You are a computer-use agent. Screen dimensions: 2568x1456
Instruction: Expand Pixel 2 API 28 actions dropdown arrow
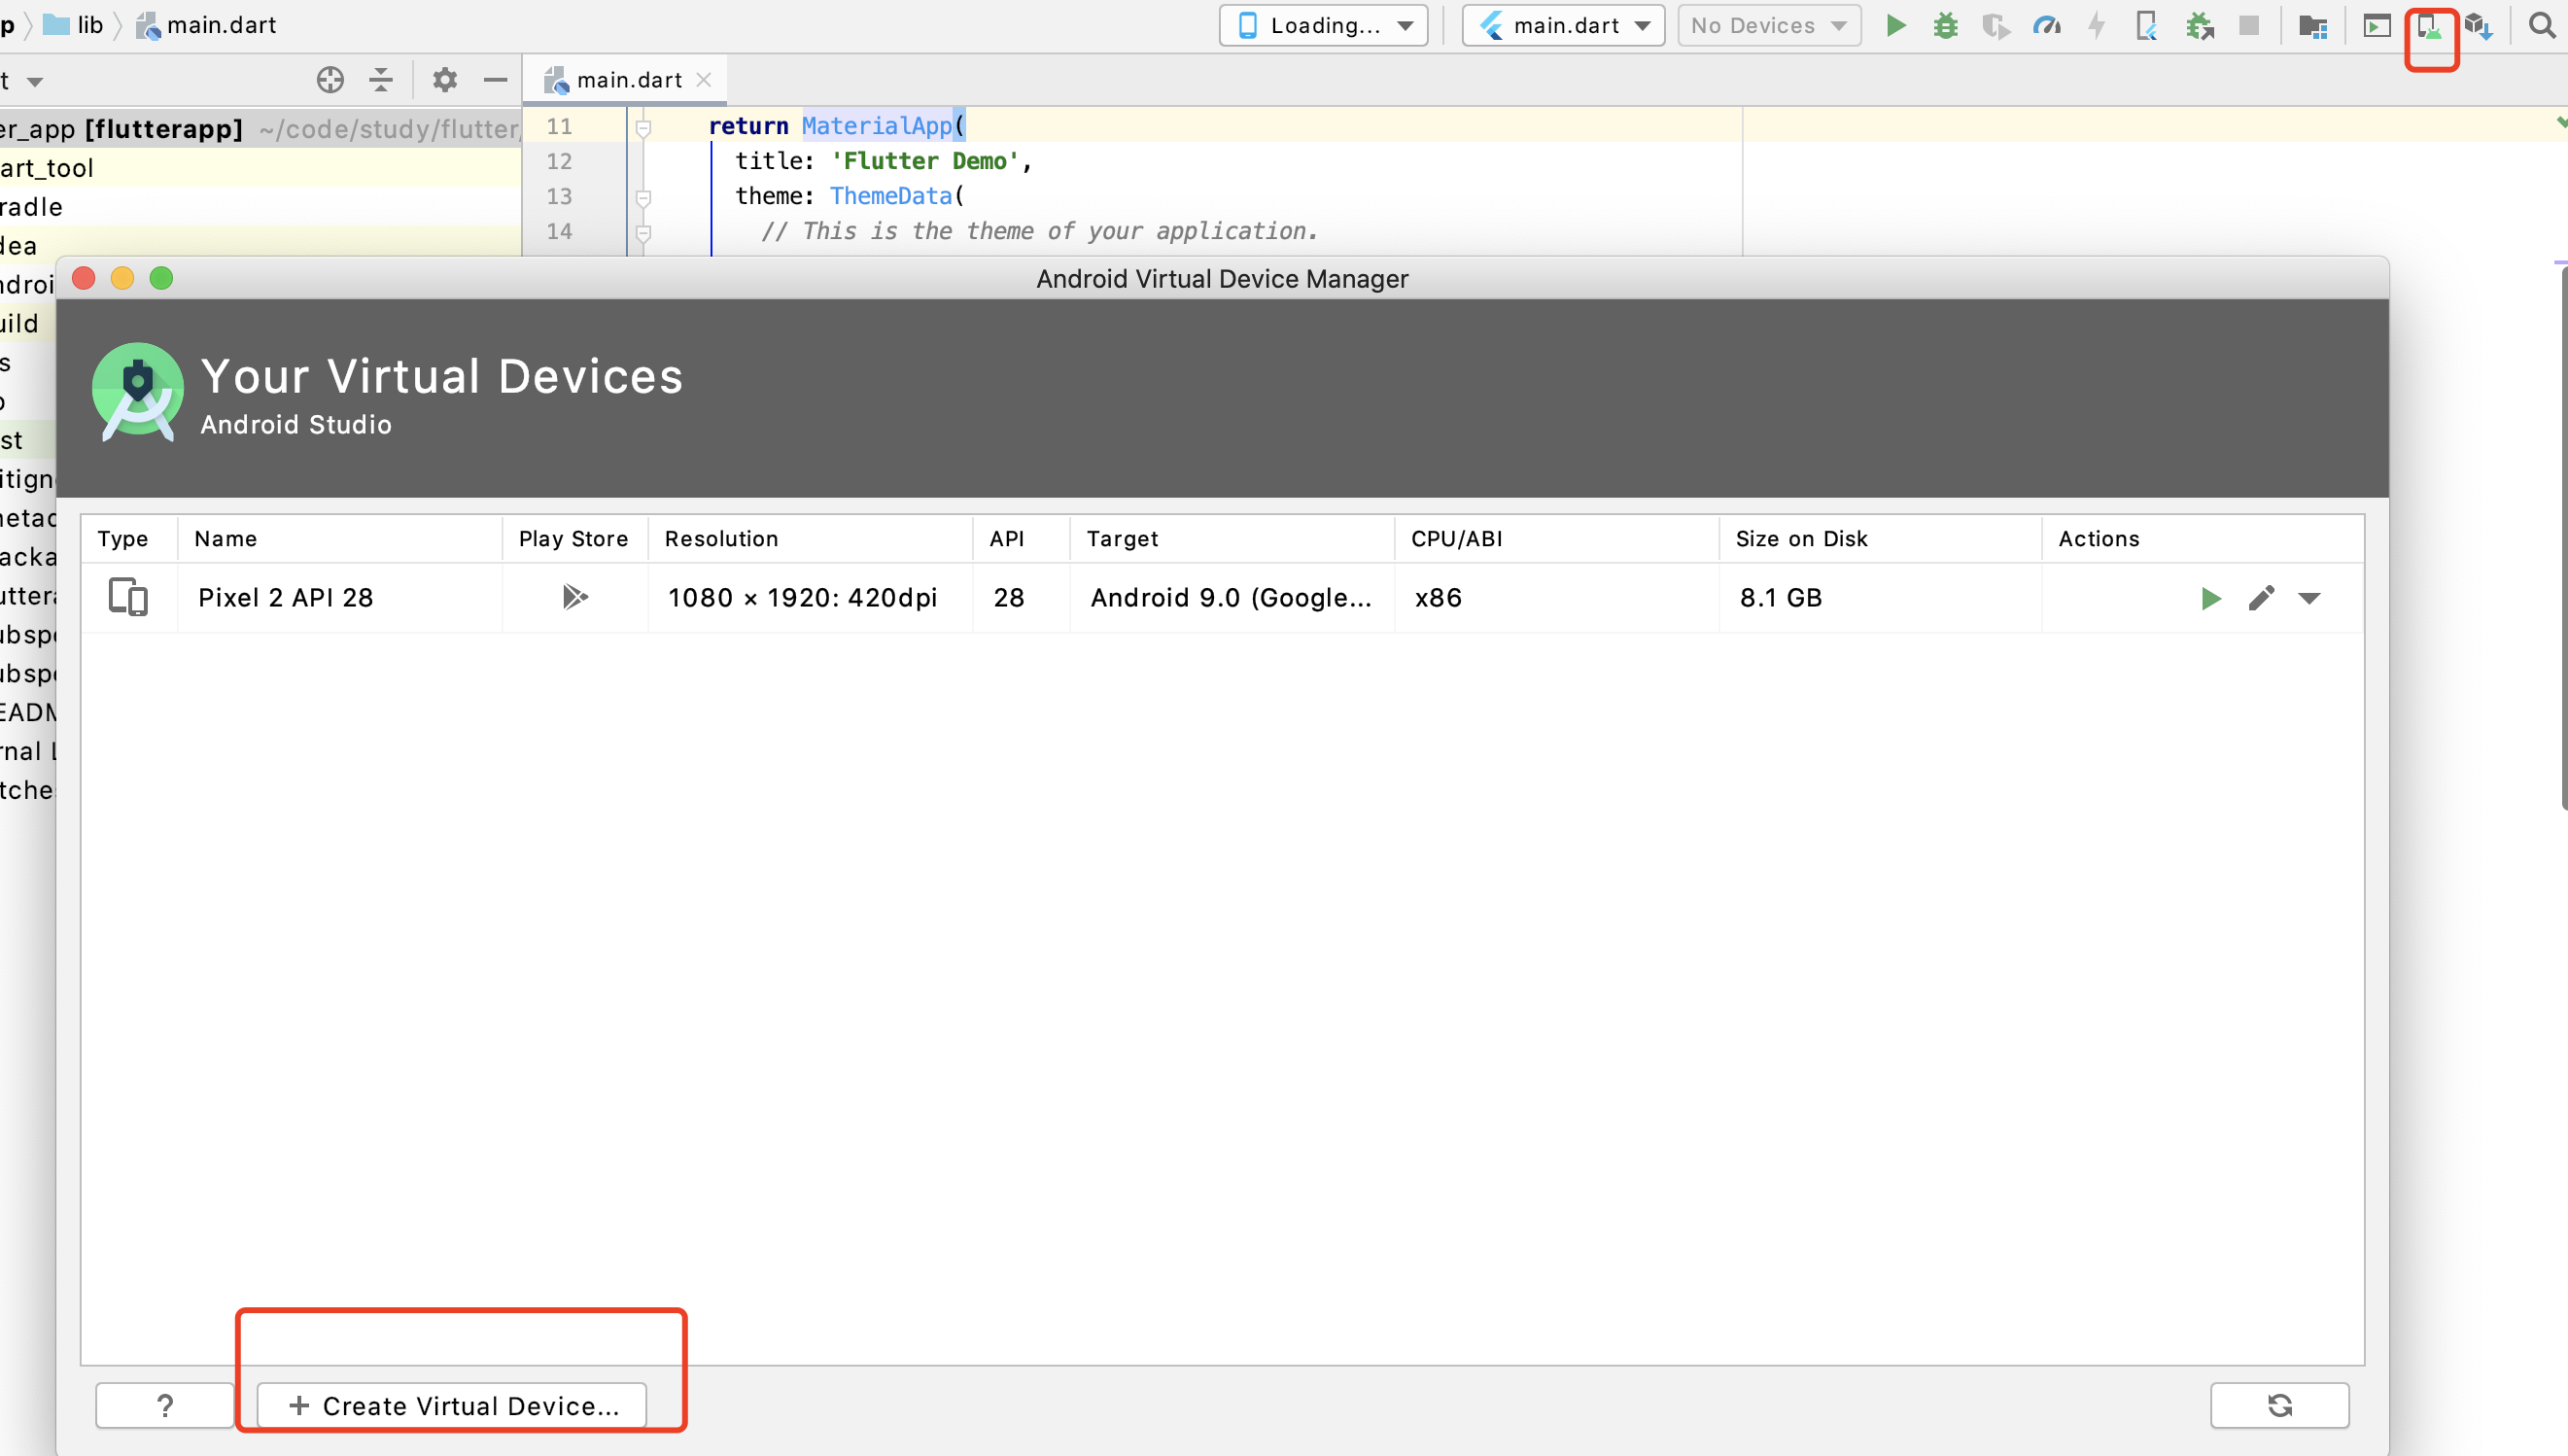click(x=2309, y=598)
